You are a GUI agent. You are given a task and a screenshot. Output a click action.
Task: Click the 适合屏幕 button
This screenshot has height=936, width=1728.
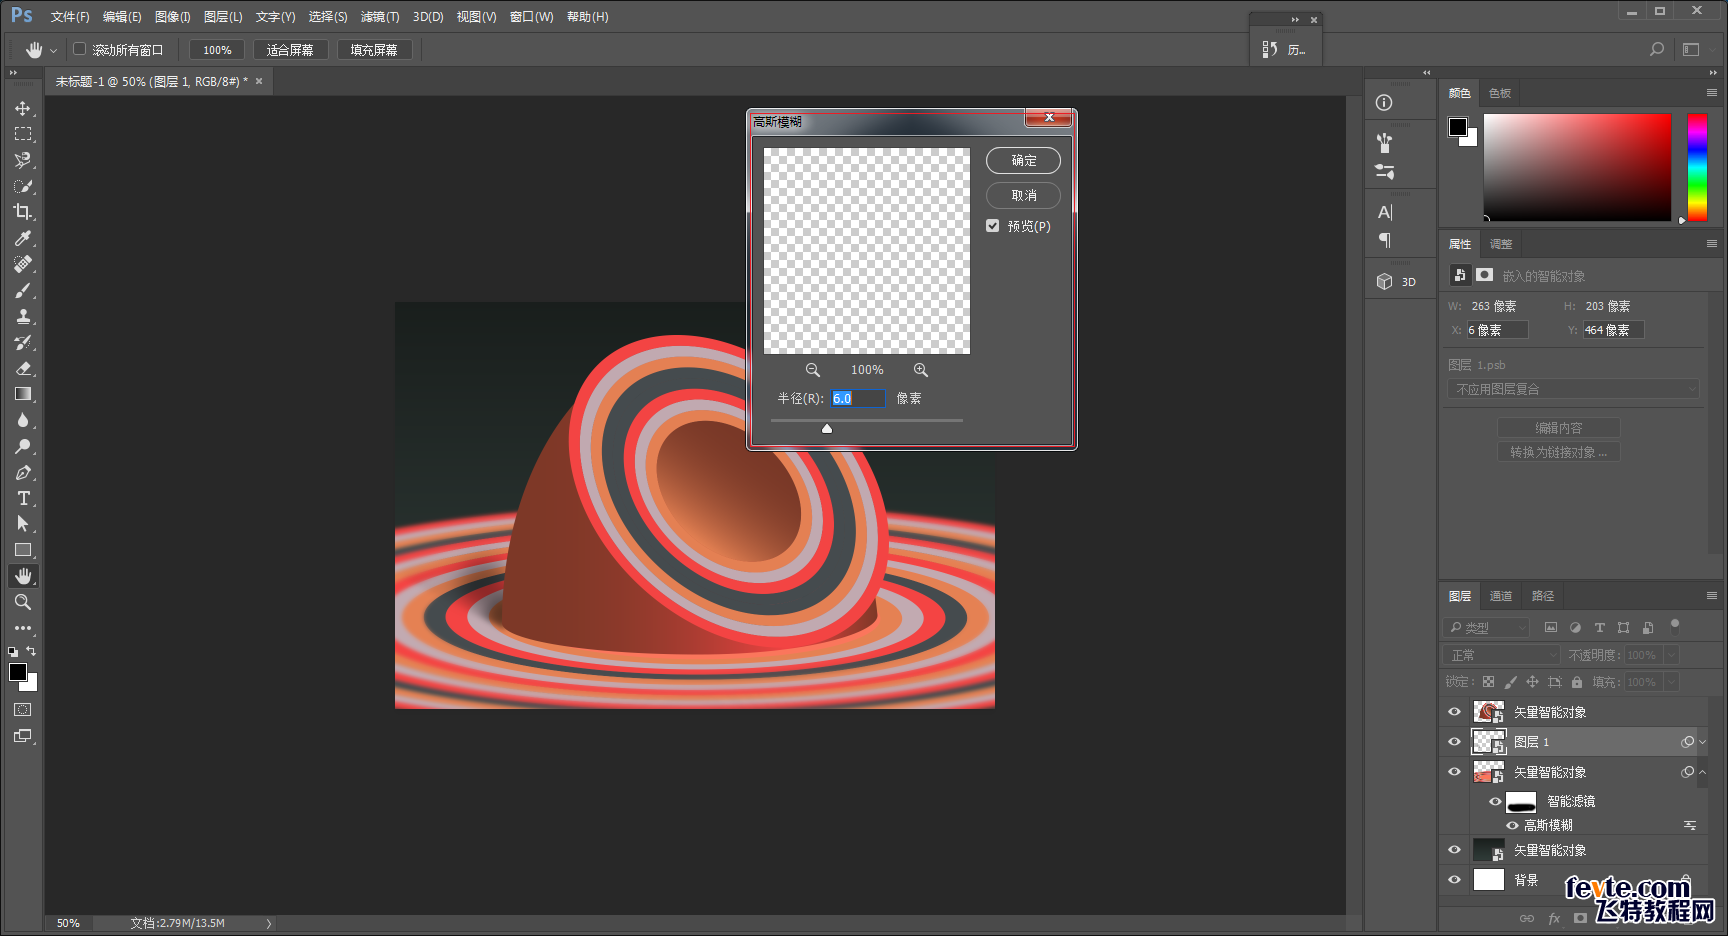point(290,50)
